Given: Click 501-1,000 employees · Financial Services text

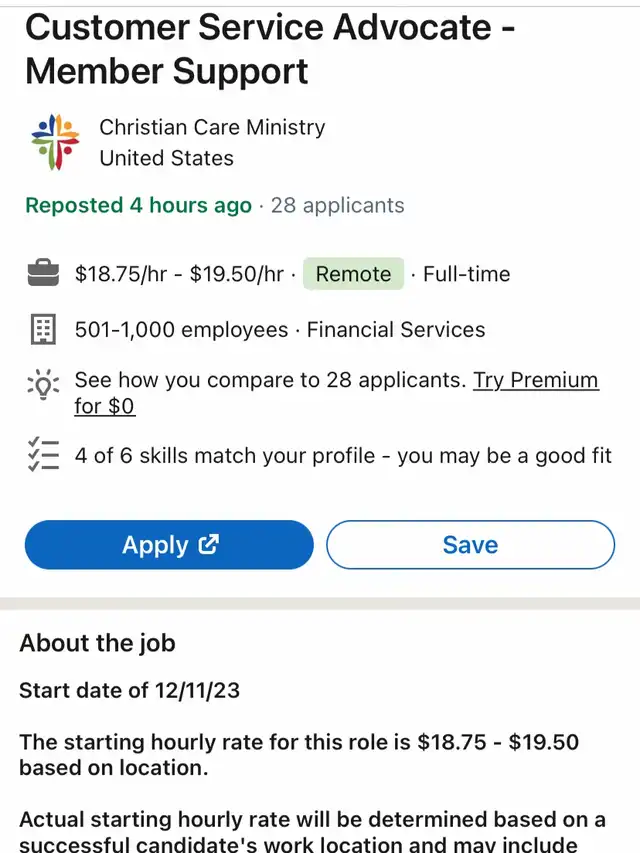Looking at the screenshot, I should 280,330.
